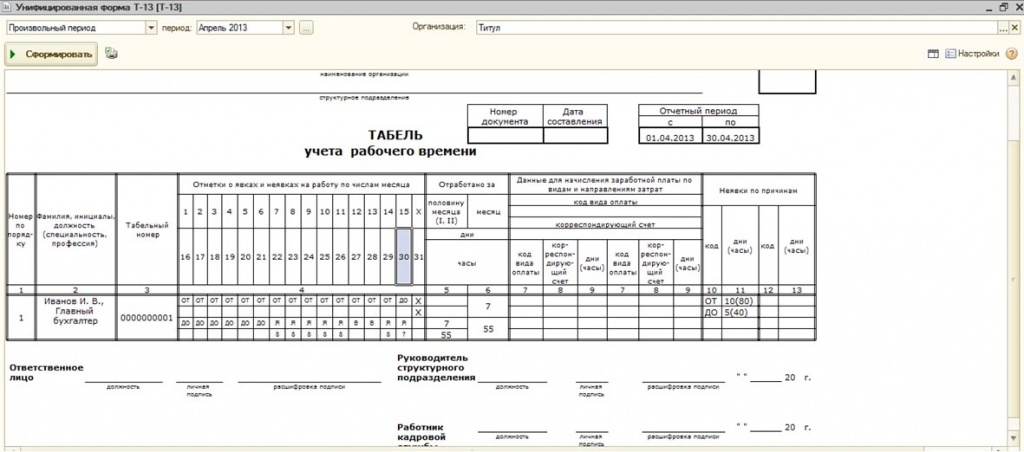Clear the Организация field with X
1024x452 pixels.
pos(1016,28)
